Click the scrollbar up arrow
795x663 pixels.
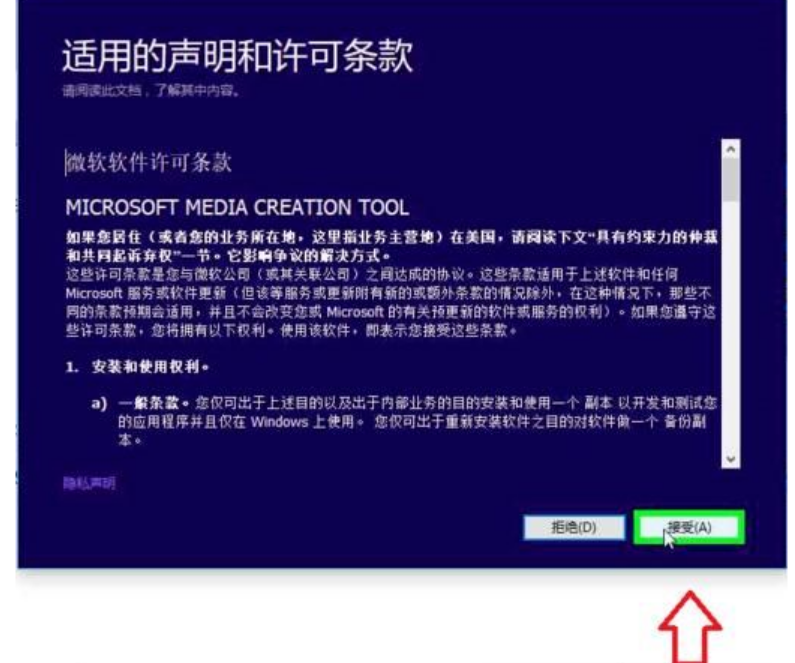coord(730,148)
